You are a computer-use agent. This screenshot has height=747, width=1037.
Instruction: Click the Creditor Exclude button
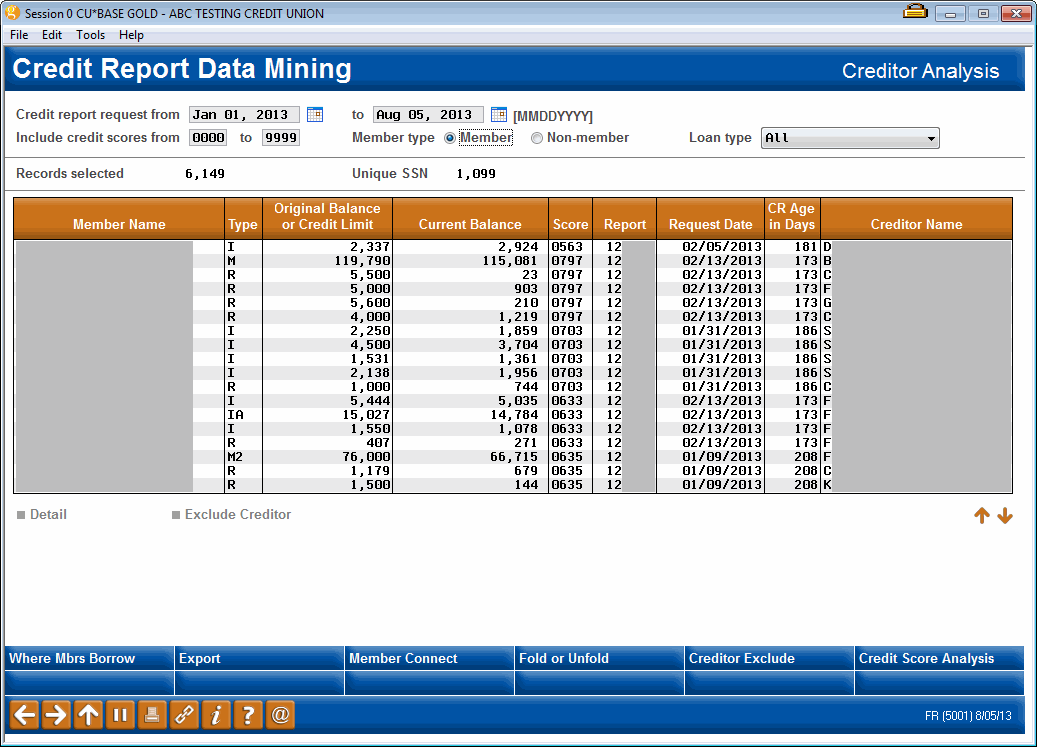769,658
